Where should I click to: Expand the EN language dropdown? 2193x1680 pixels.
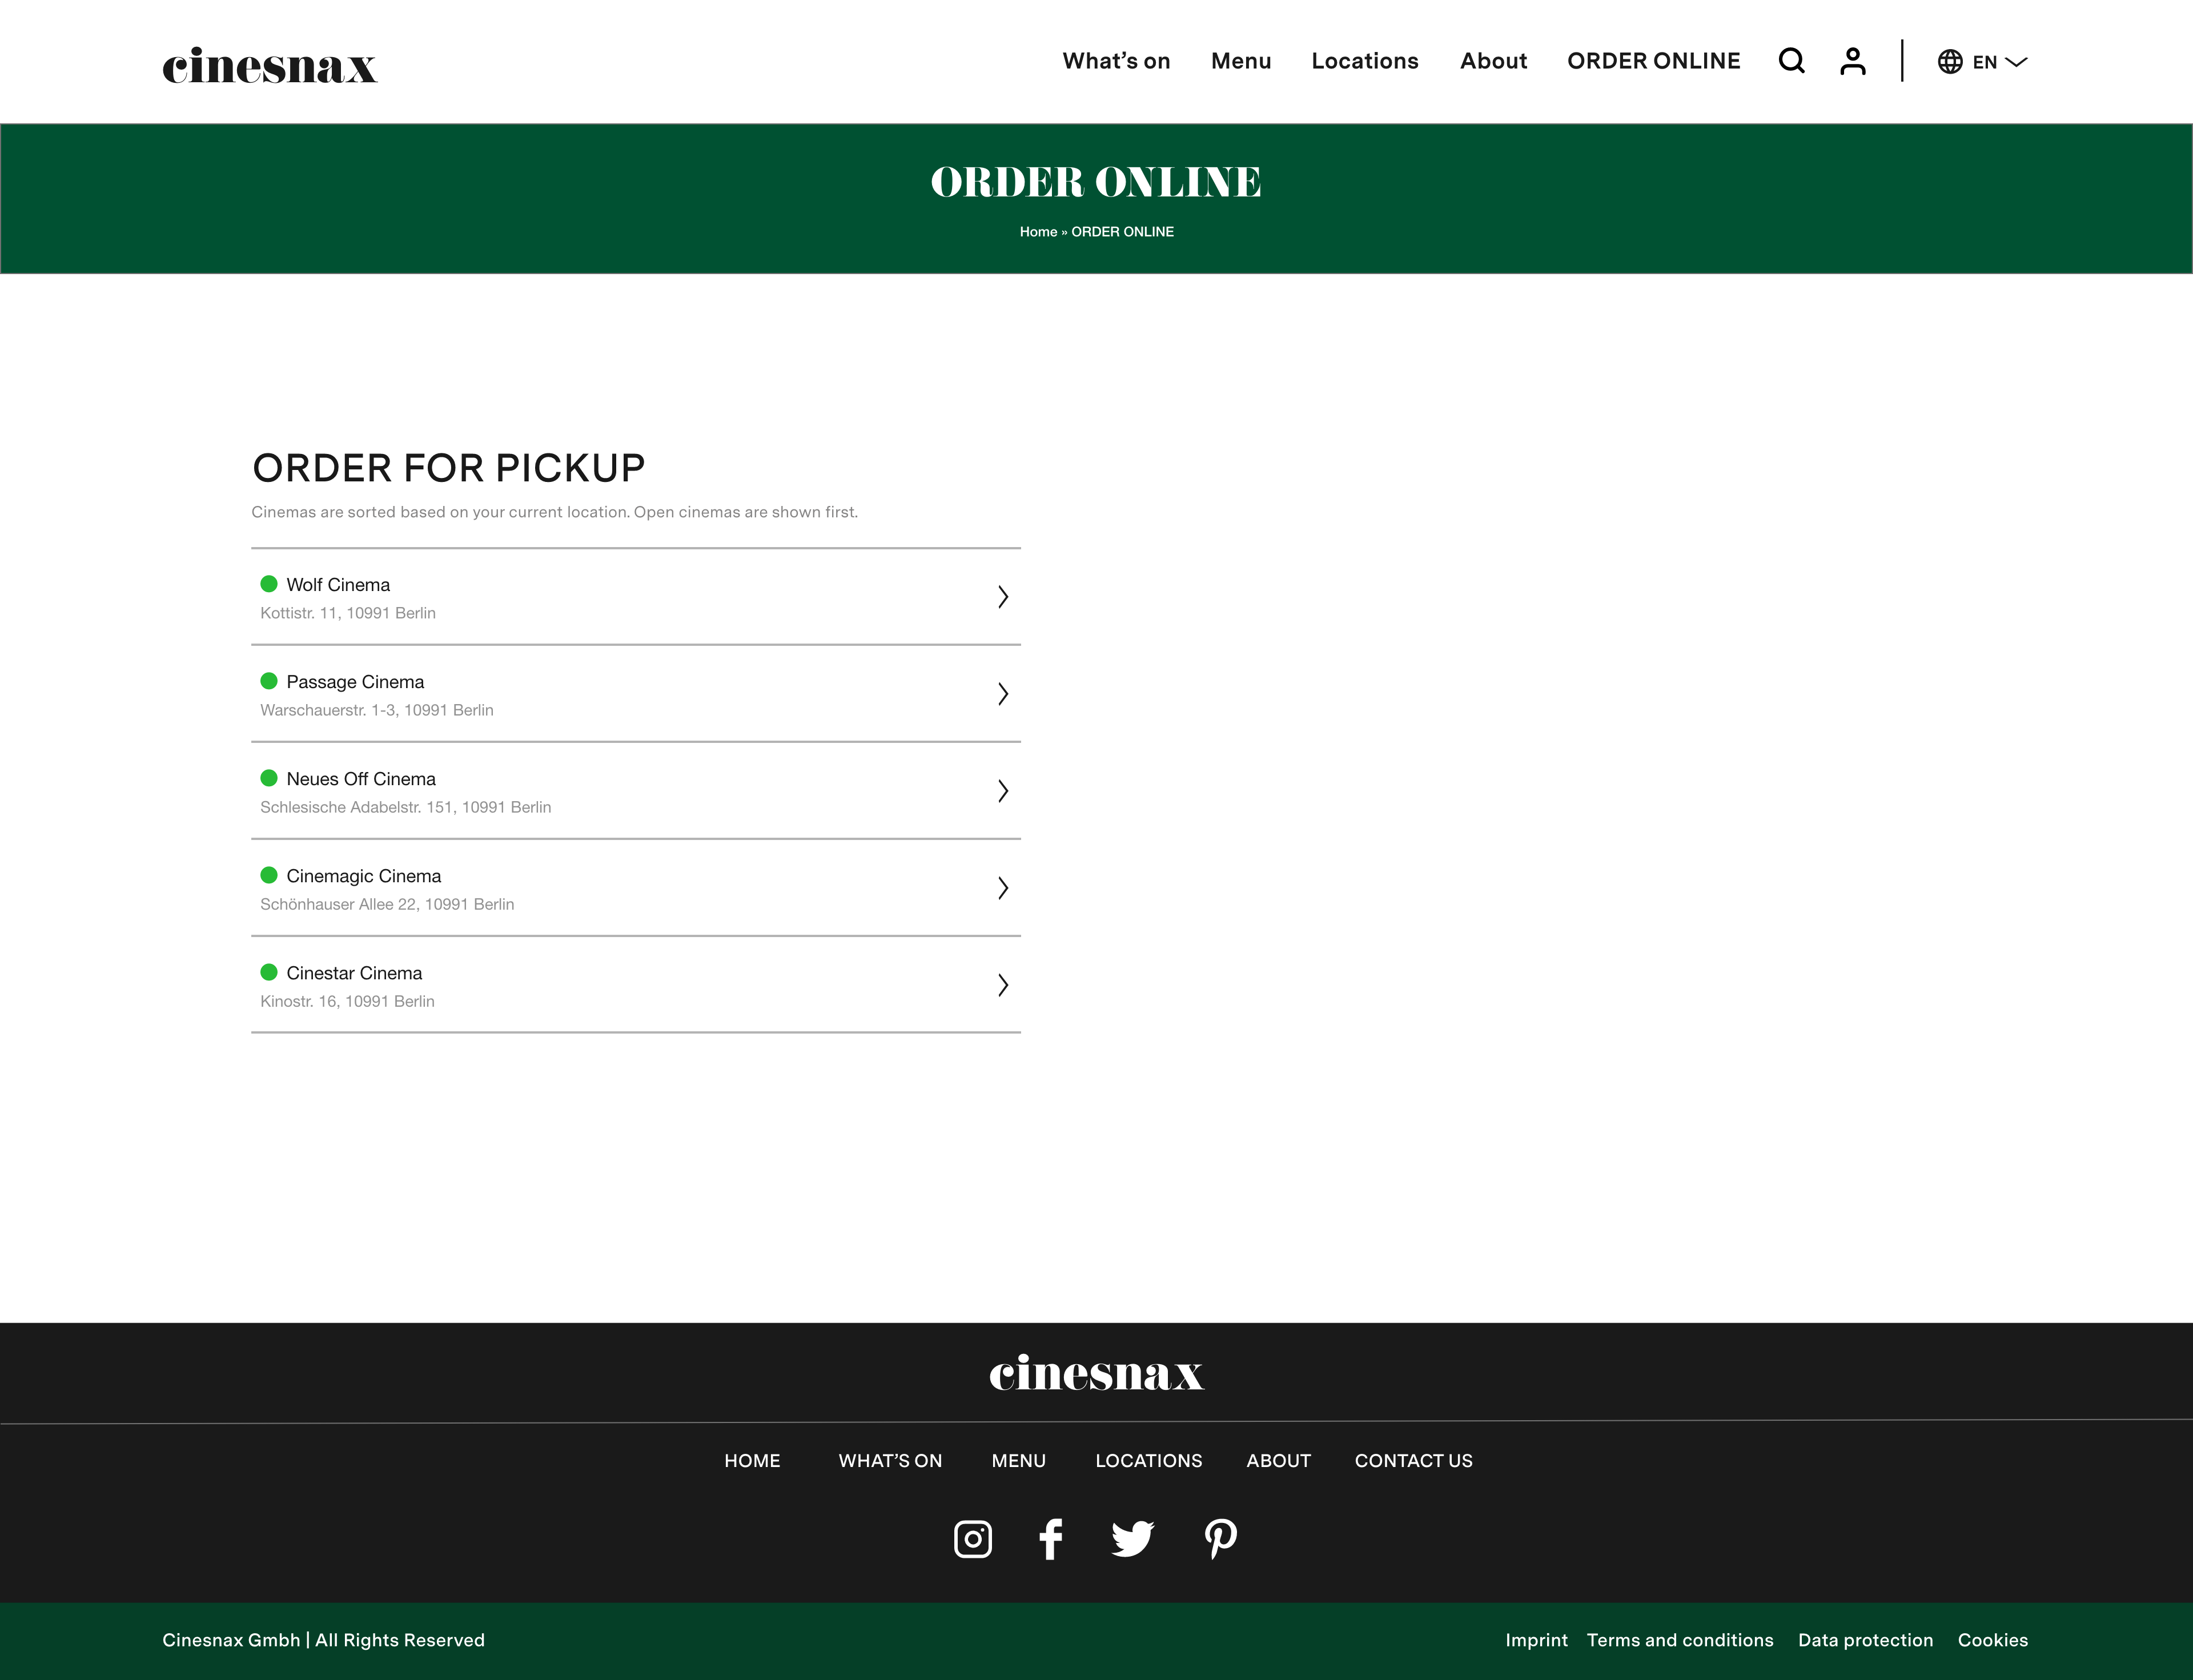[x=1999, y=62]
